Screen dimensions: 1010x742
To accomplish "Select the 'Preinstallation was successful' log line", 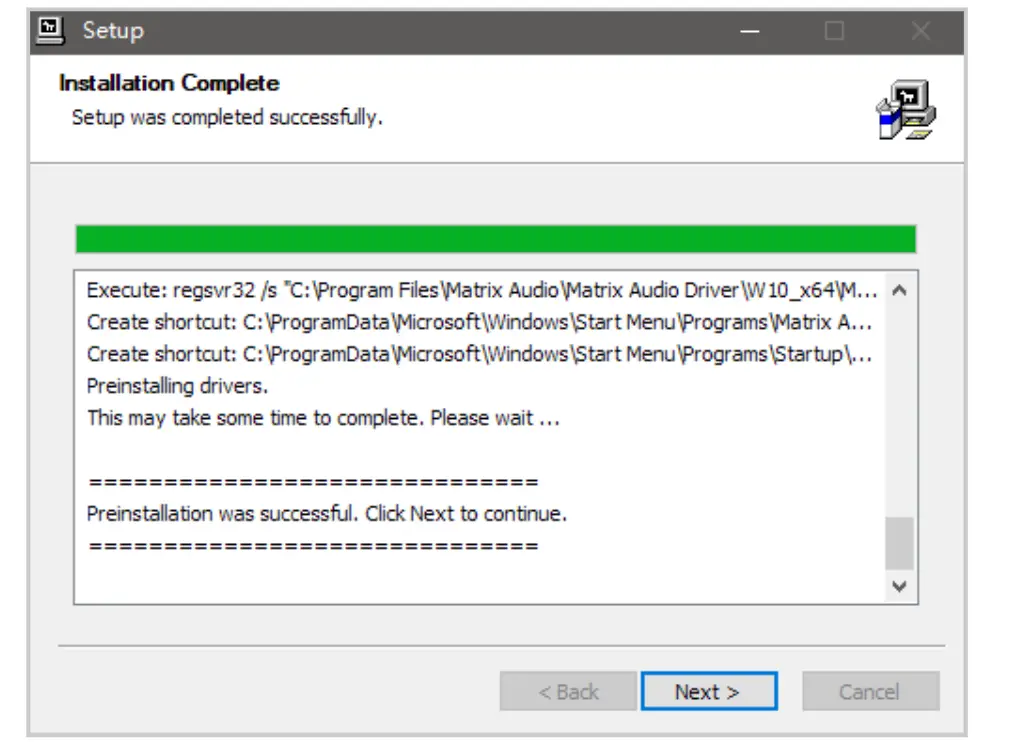I will [326, 514].
